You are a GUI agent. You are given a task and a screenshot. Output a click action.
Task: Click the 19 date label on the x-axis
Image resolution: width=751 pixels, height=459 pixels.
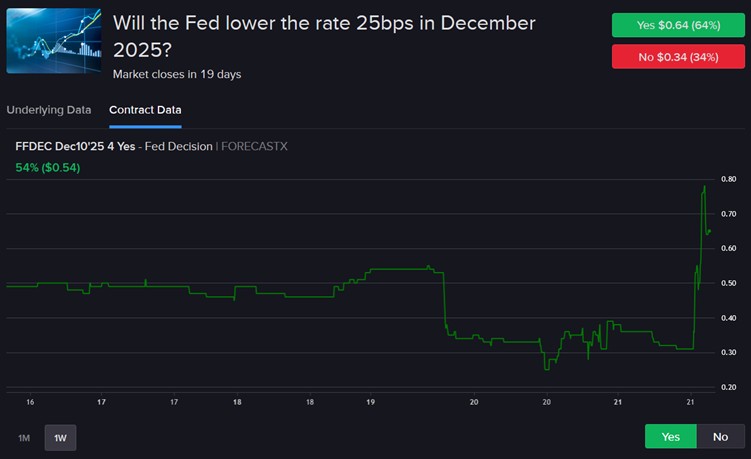(x=370, y=402)
